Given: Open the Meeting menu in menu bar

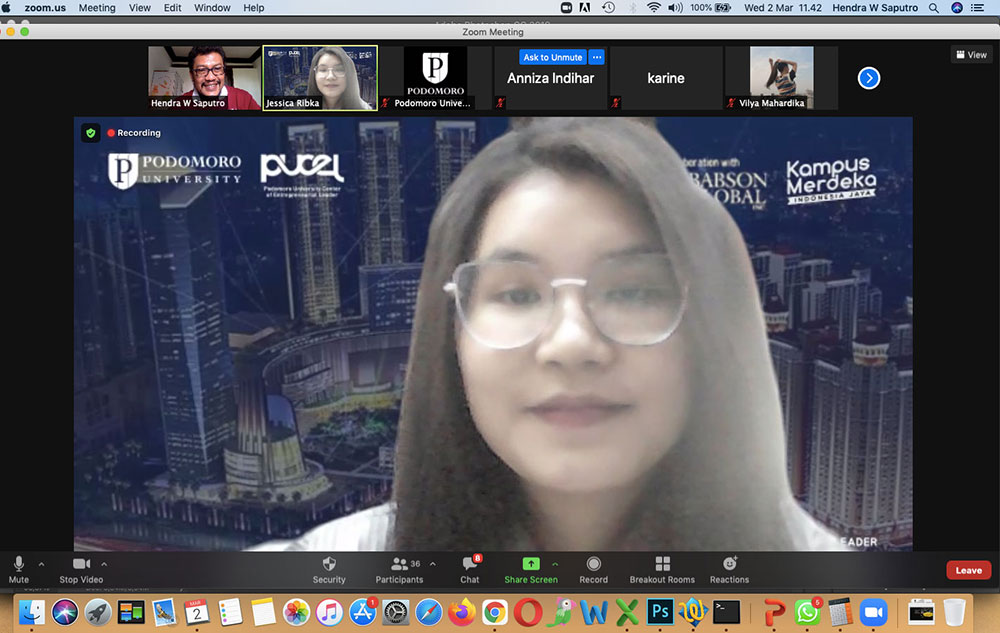Looking at the screenshot, I should coord(97,7).
